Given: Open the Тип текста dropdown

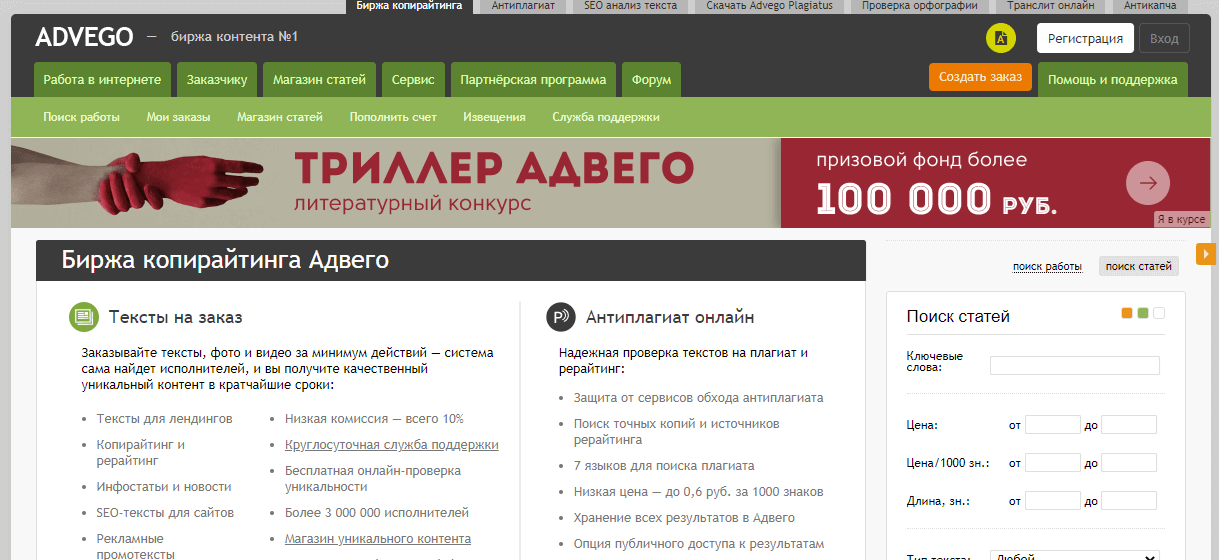Looking at the screenshot, I should click(1075, 555).
